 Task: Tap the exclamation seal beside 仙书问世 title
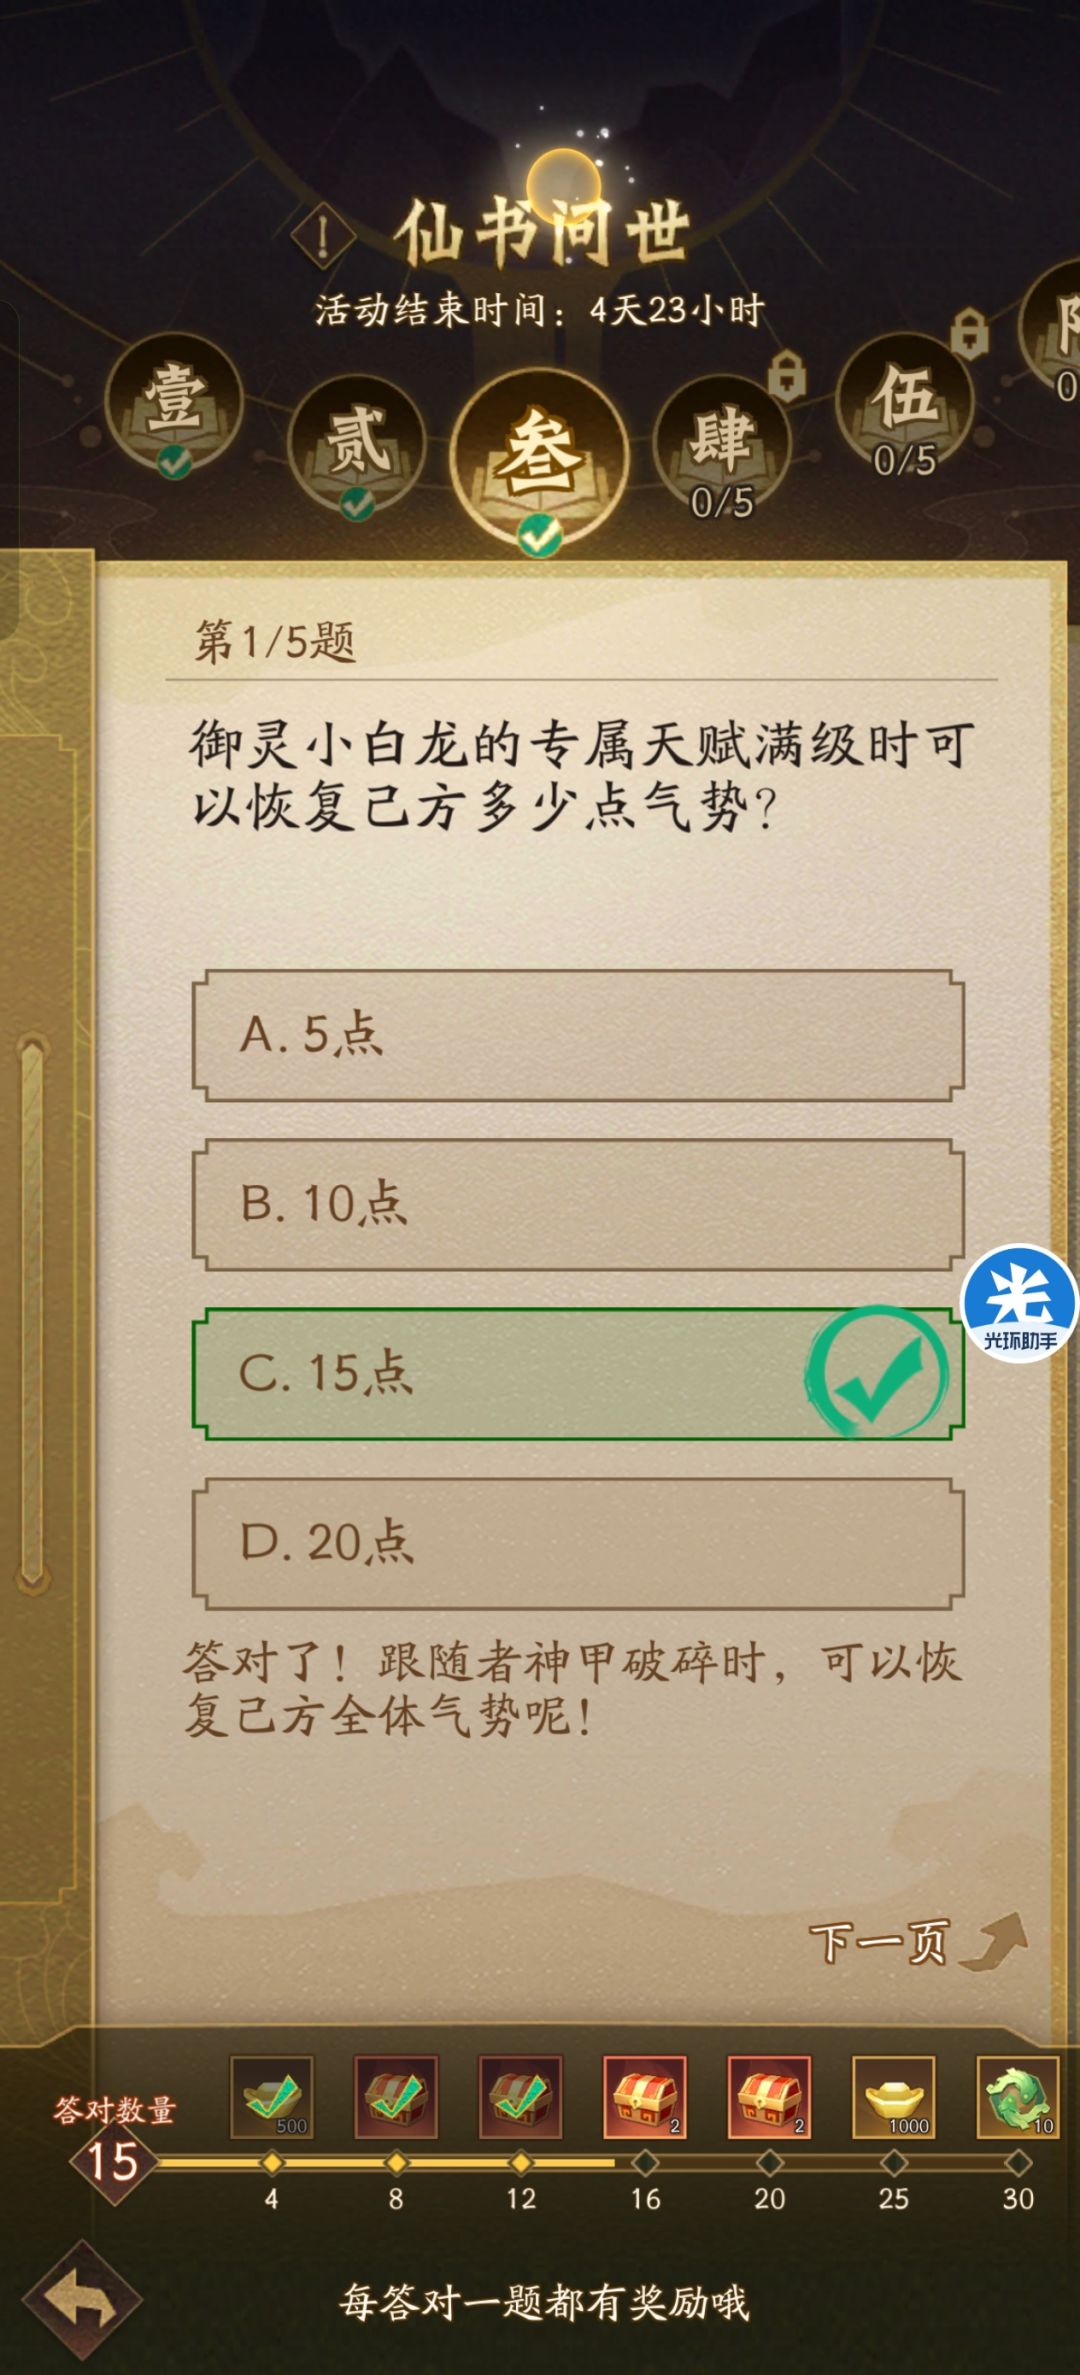pos(322,232)
